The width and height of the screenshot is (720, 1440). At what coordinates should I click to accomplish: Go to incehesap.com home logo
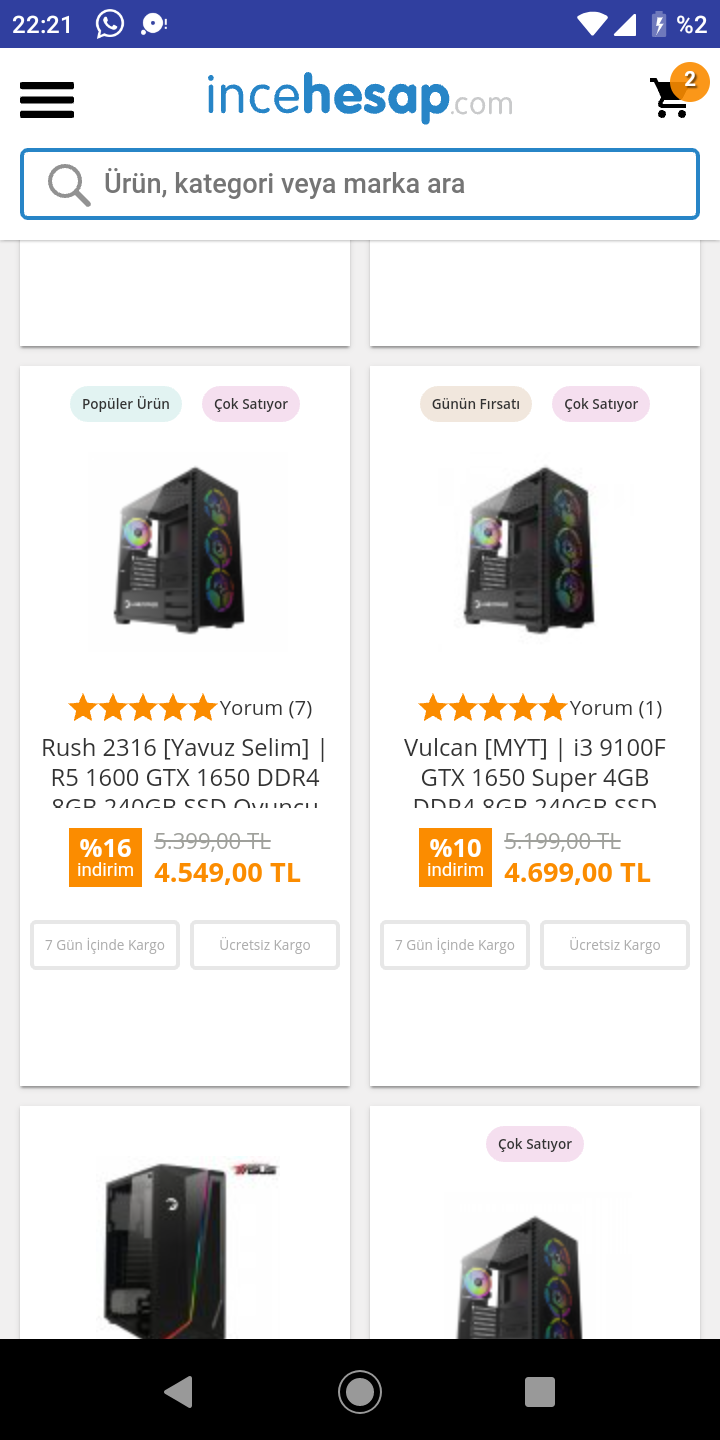pyautogui.click(x=360, y=98)
